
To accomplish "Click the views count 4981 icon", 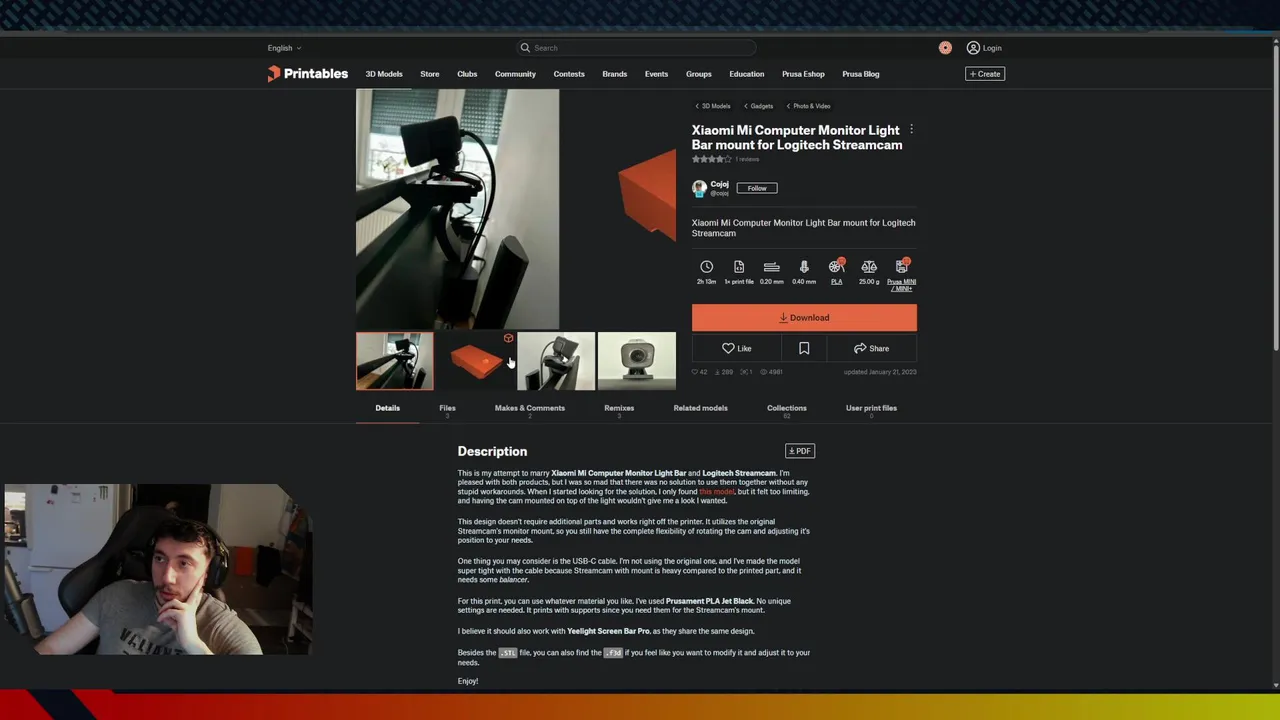I will 764,372.
